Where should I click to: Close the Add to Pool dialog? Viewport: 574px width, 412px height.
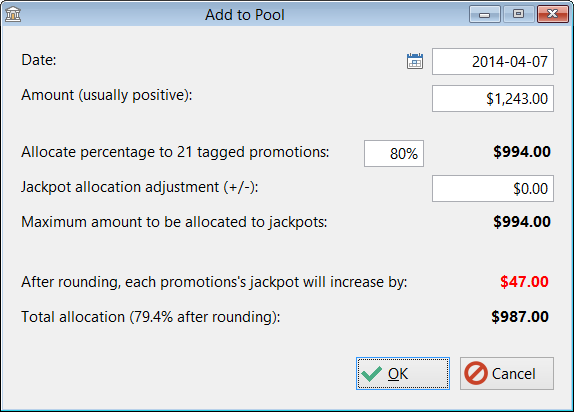[x=552, y=14]
